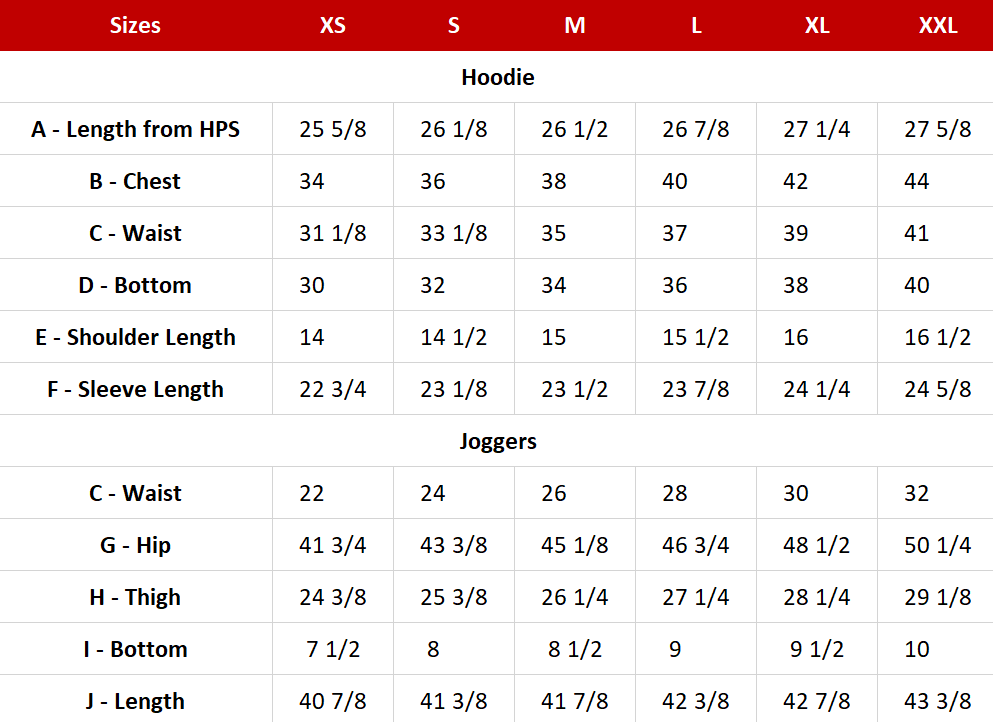
Task: Select the 29 1/8 thigh measurement
Action: (x=937, y=597)
